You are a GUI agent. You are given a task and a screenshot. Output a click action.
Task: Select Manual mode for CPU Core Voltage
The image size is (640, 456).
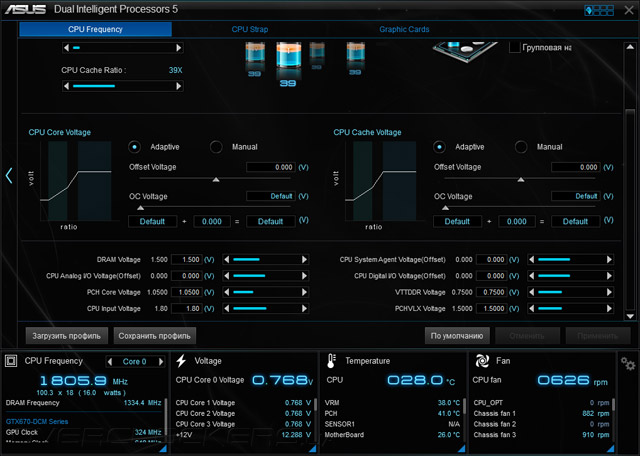pyautogui.click(x=216, y=147)
